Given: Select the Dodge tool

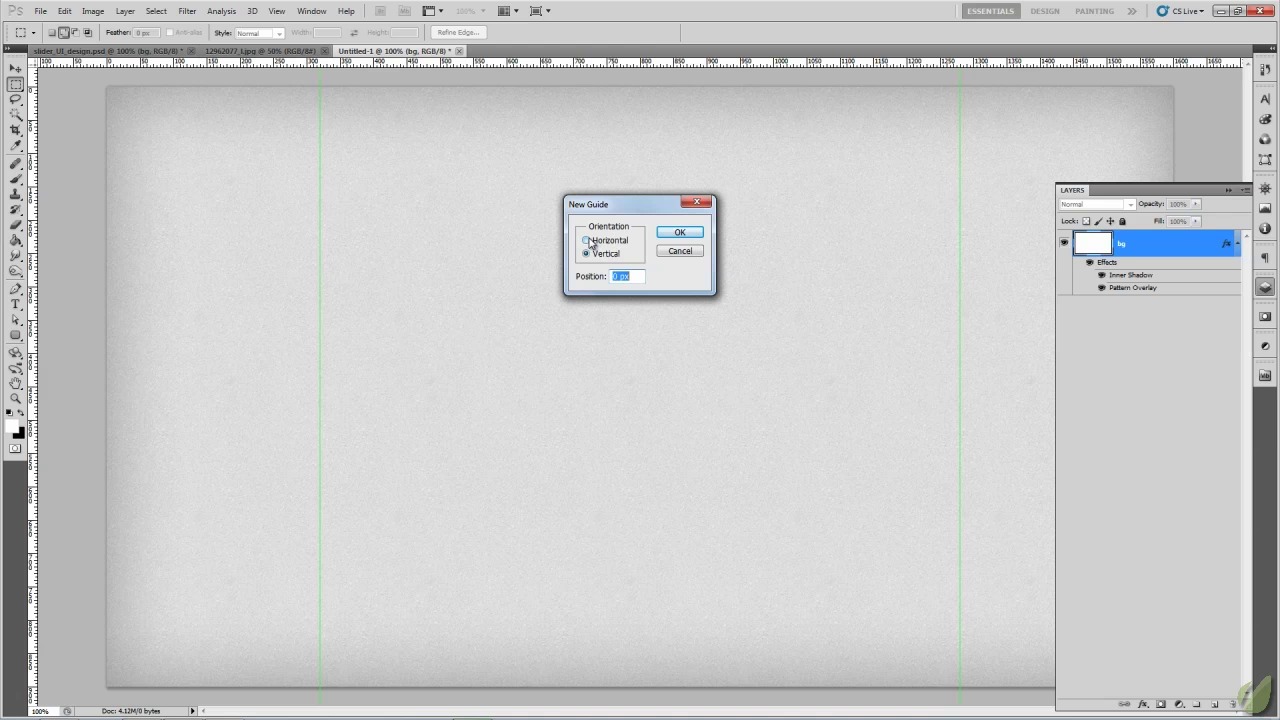Looking at the screenshot, I should 15,271.
